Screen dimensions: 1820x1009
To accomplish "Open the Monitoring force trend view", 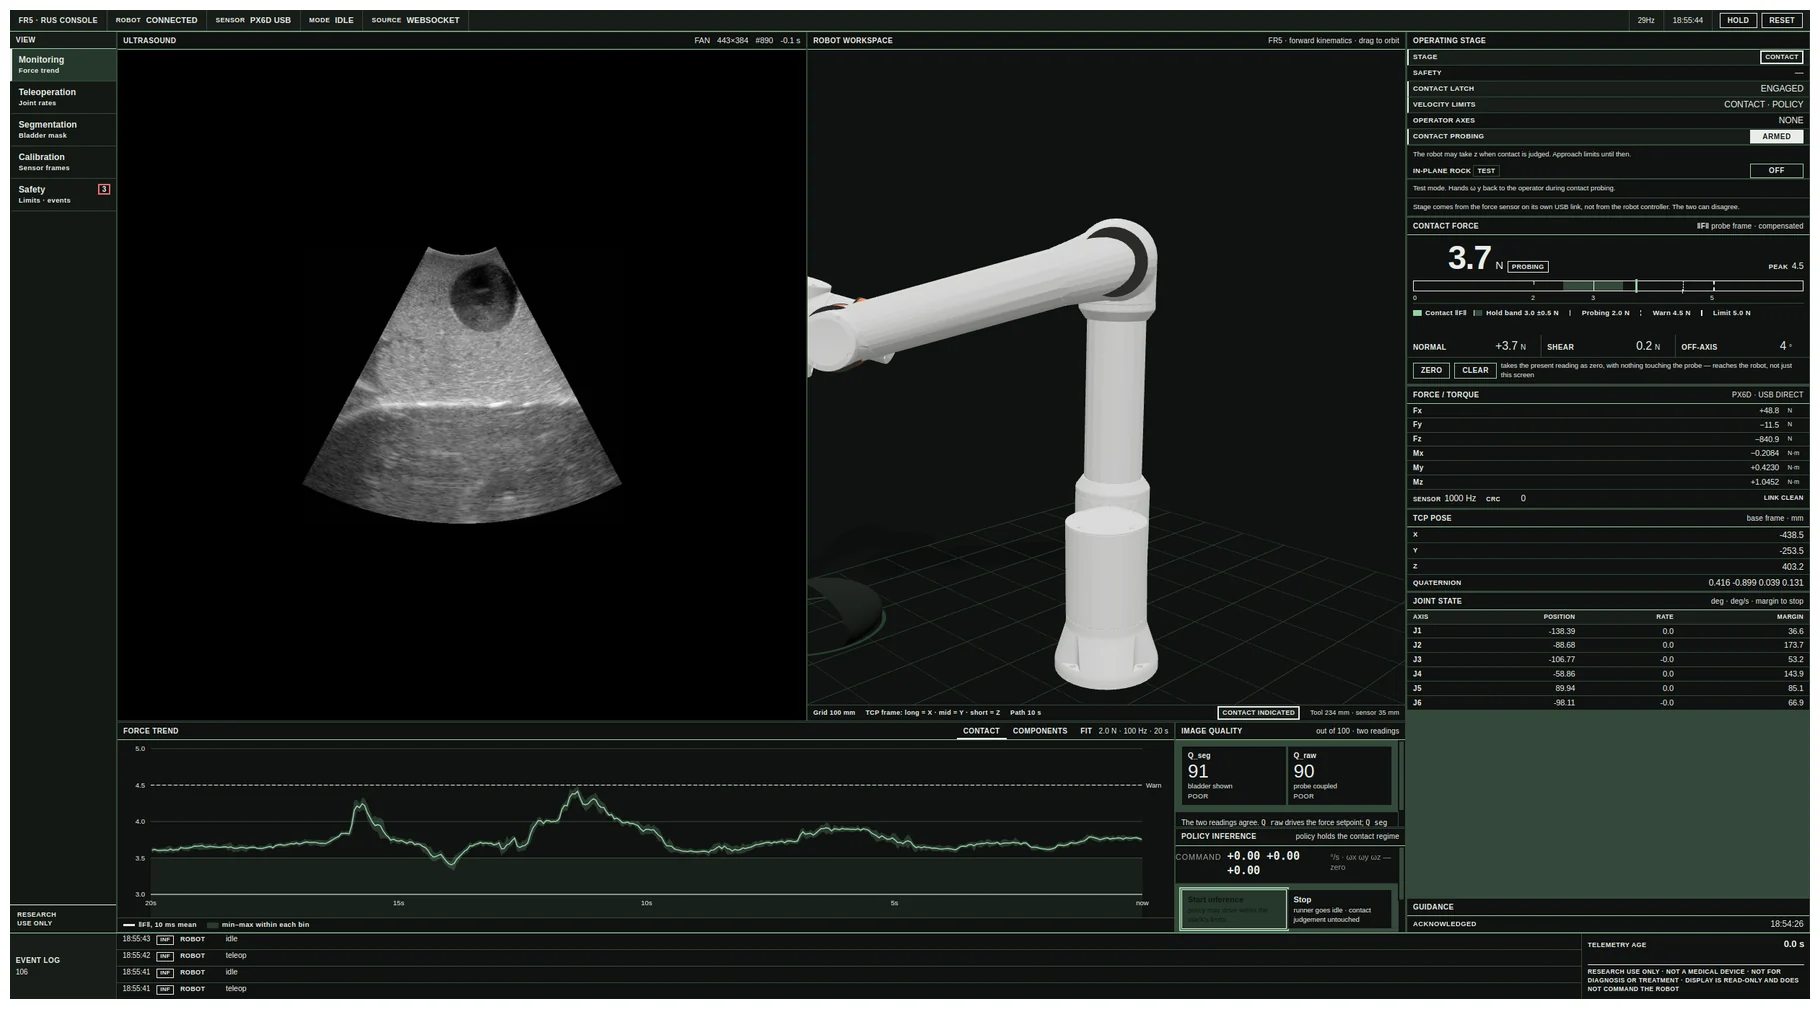I will 63,65.
